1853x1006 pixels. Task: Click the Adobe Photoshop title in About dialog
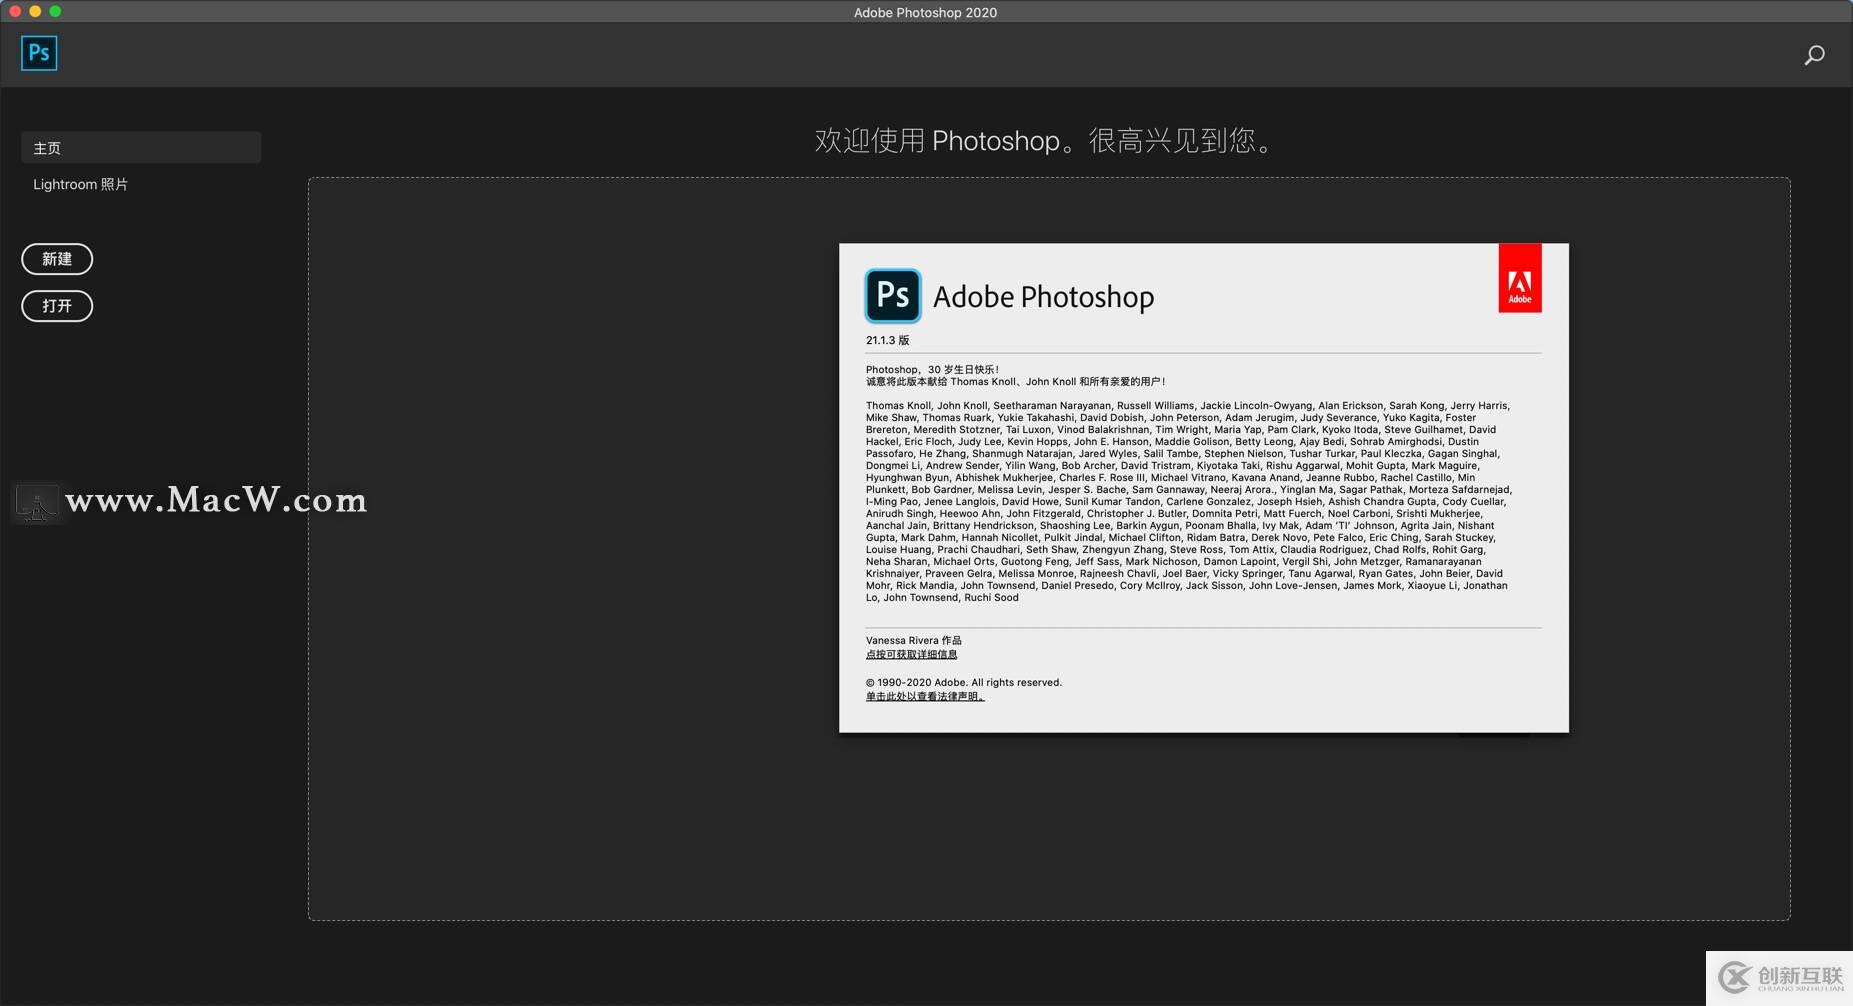tap(1043, 297)
